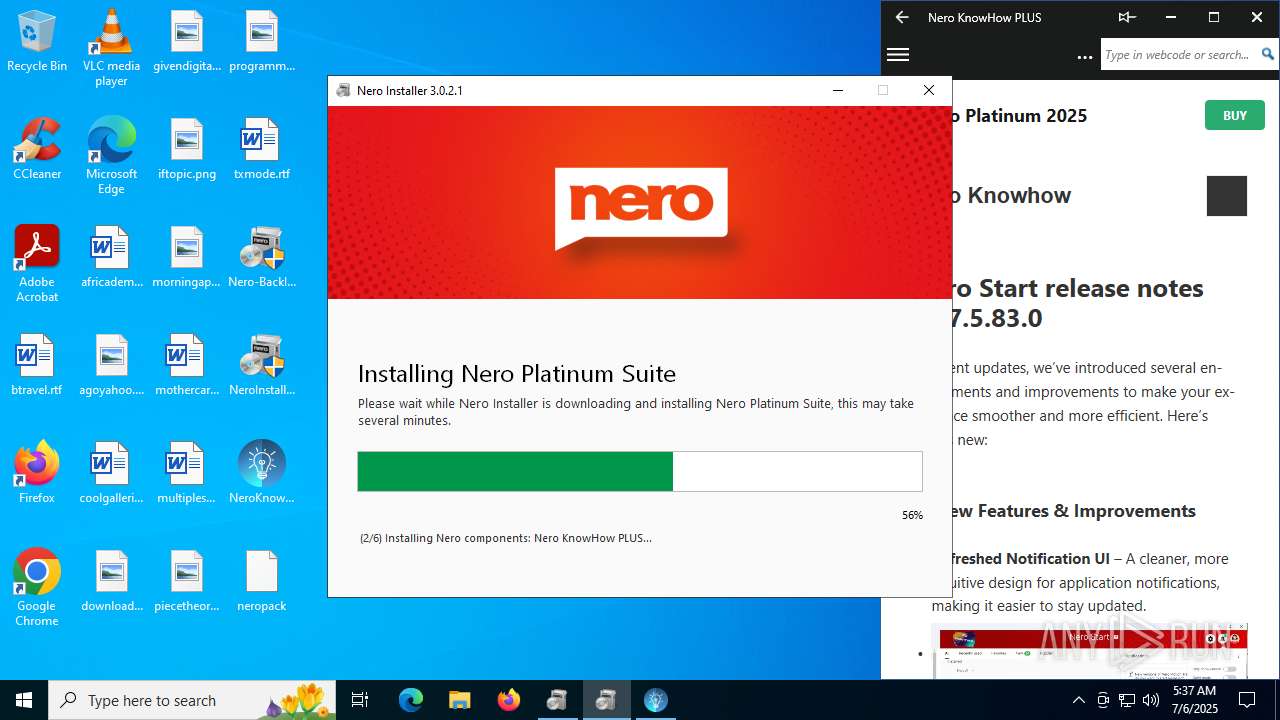Select coolgalleri... Word document icon
The width and height of the screenshot is (1280, 720).
point(111,472)
